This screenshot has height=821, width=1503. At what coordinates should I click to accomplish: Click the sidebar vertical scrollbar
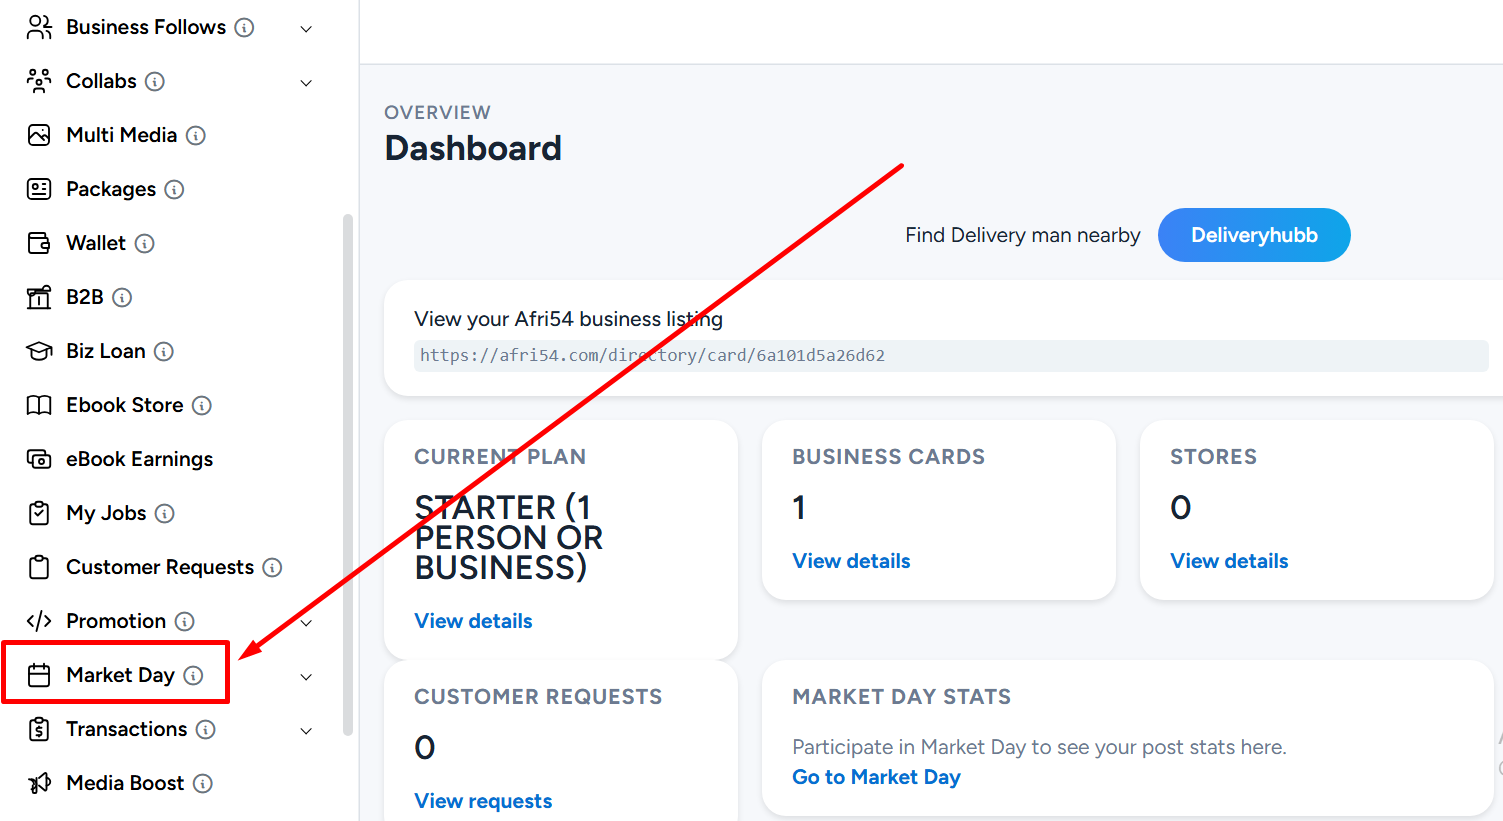point(348,474)
